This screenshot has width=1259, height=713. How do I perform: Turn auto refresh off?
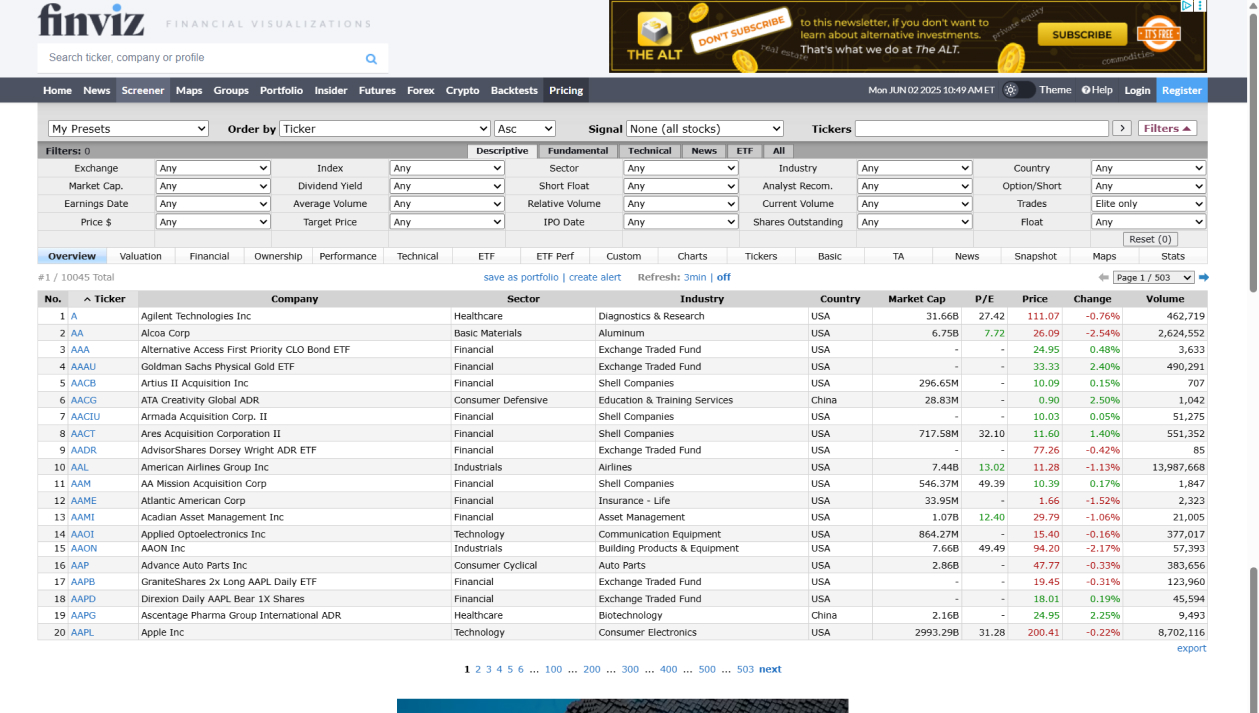(724, 278)
